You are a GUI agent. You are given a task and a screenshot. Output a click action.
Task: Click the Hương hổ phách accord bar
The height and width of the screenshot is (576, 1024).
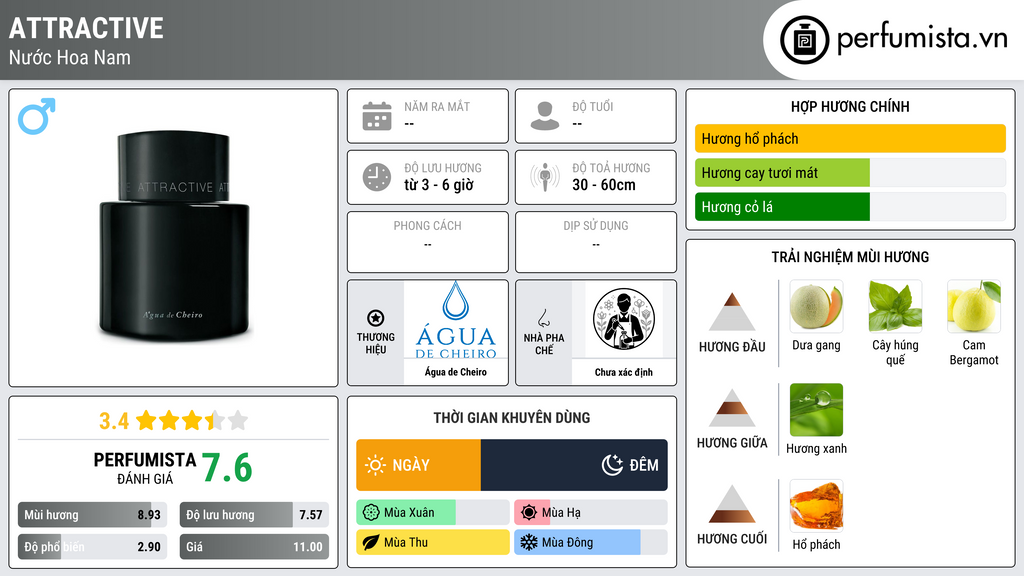tap(850, 138)
